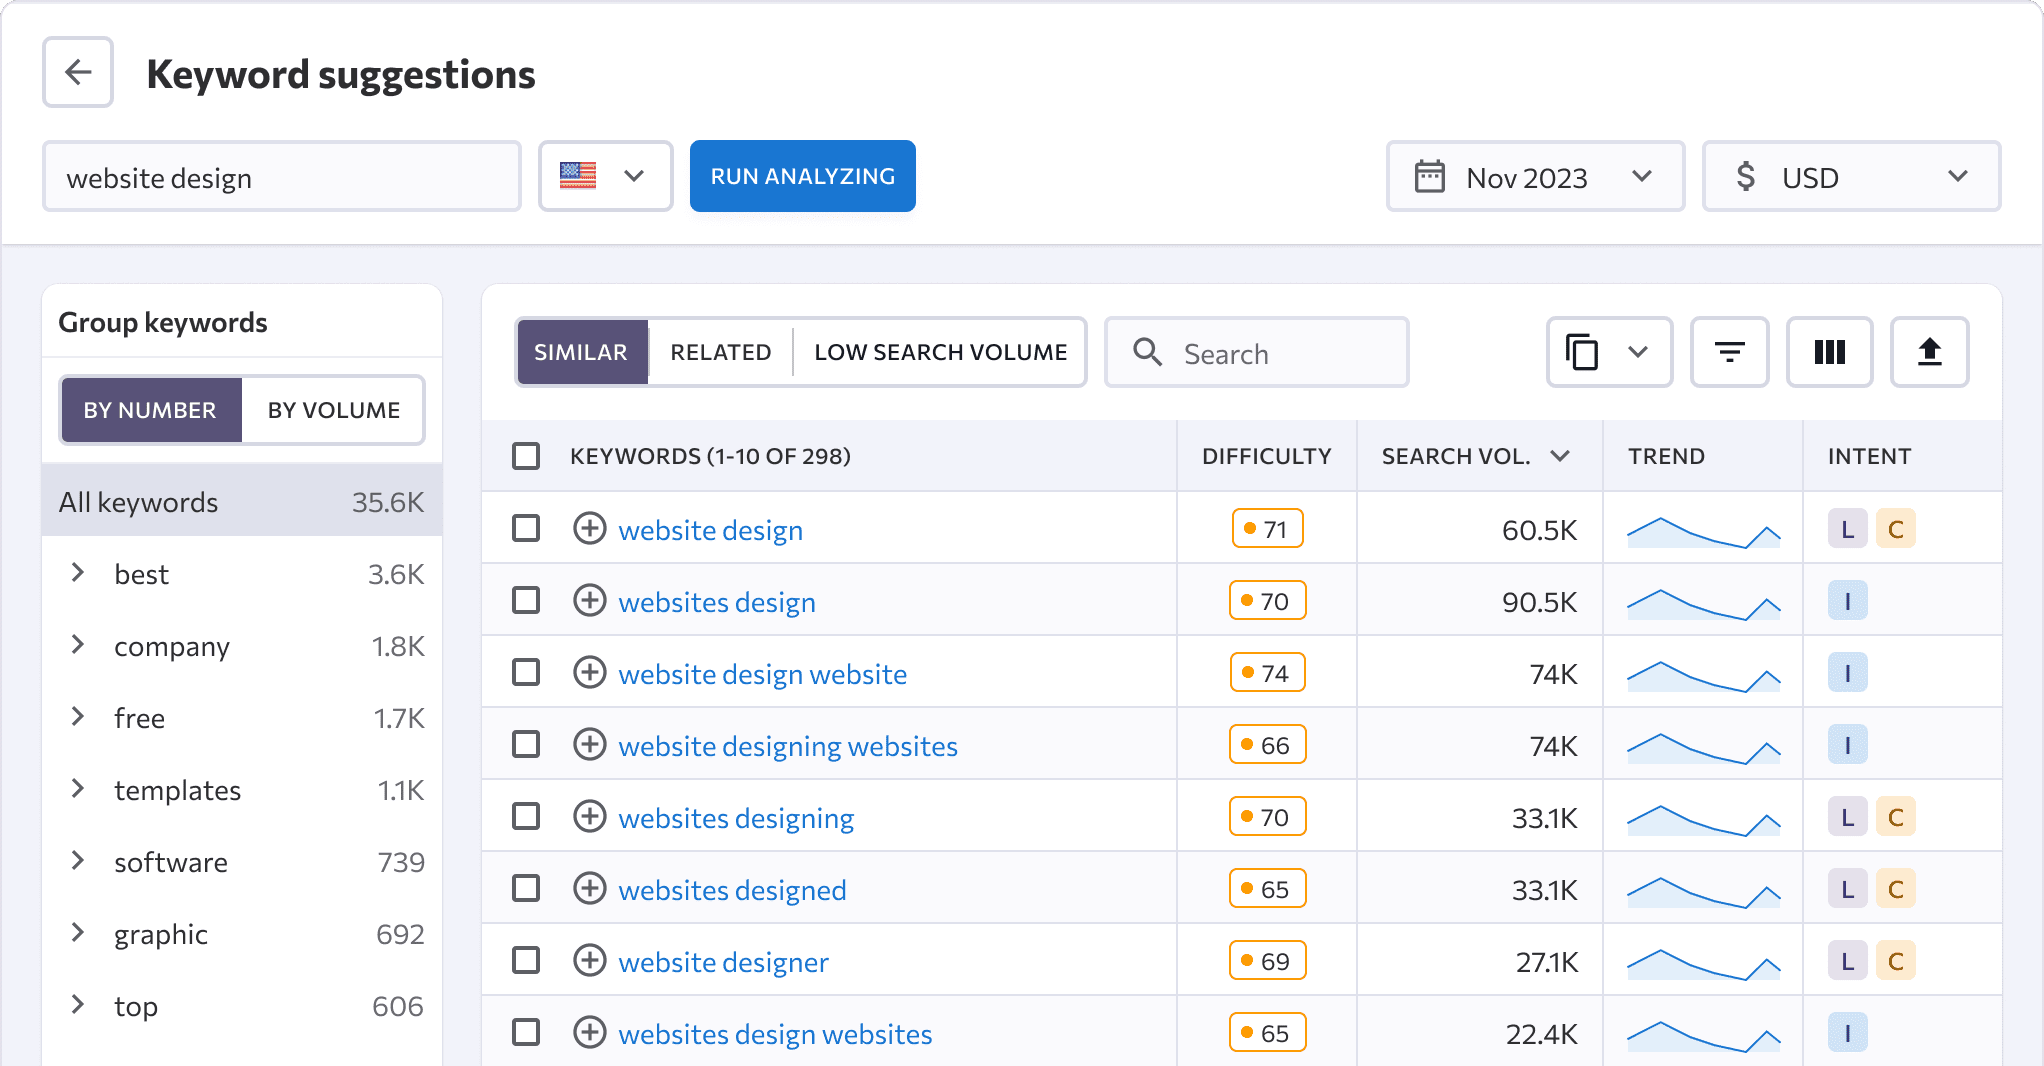Click the trend sparkline for 'websites designing'

(1704, 820)
